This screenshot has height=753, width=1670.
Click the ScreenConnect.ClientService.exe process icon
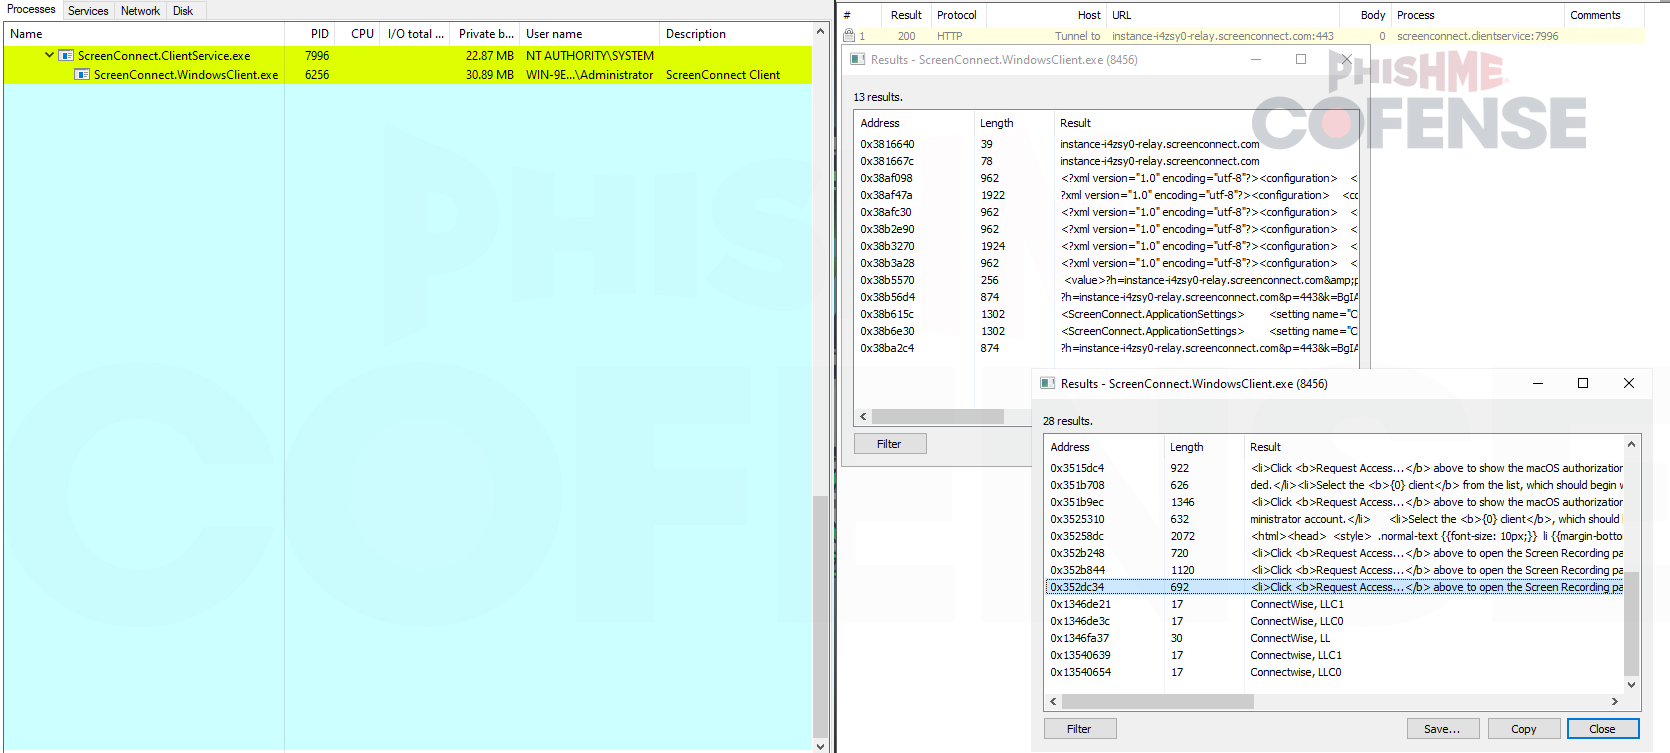[66, 56]
